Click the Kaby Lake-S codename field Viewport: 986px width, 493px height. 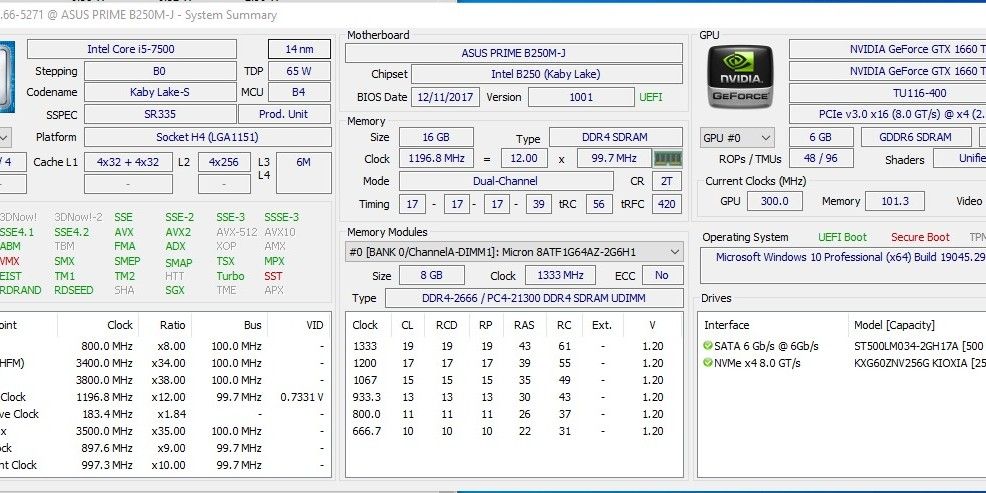point(160,92)
